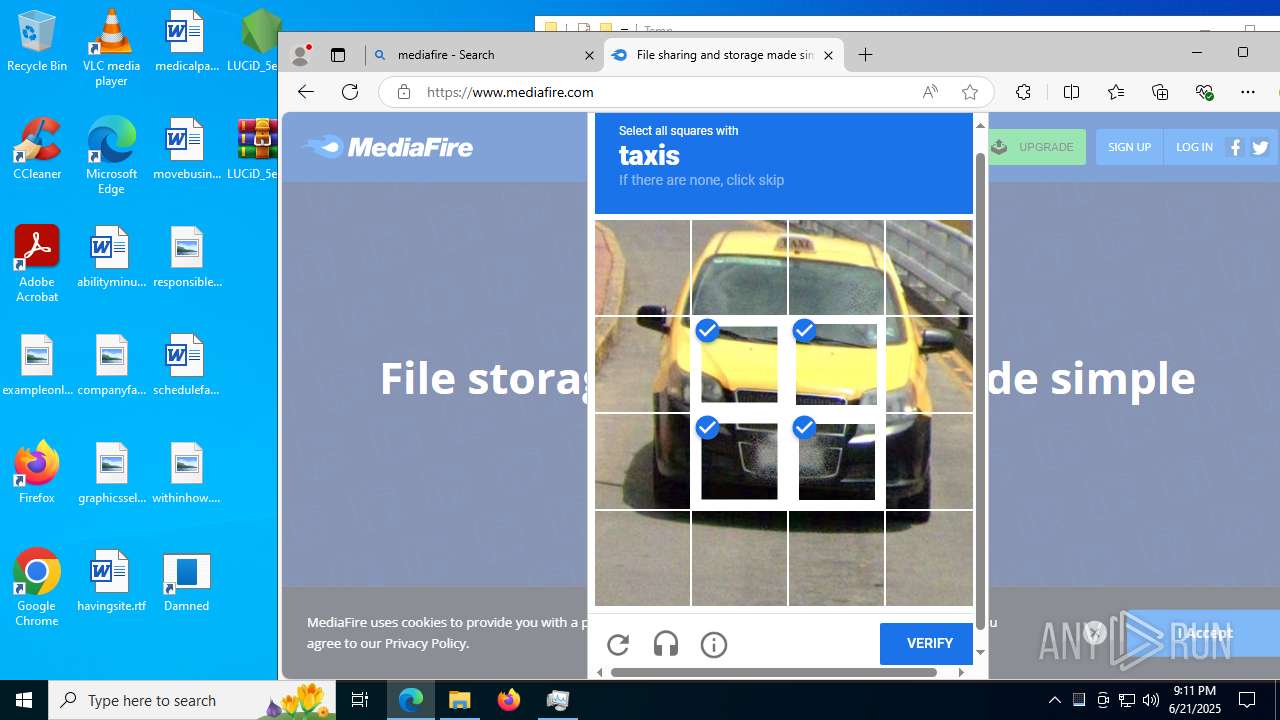
Task: Click the Edge profile avatar
Action: tap(300, 55)
